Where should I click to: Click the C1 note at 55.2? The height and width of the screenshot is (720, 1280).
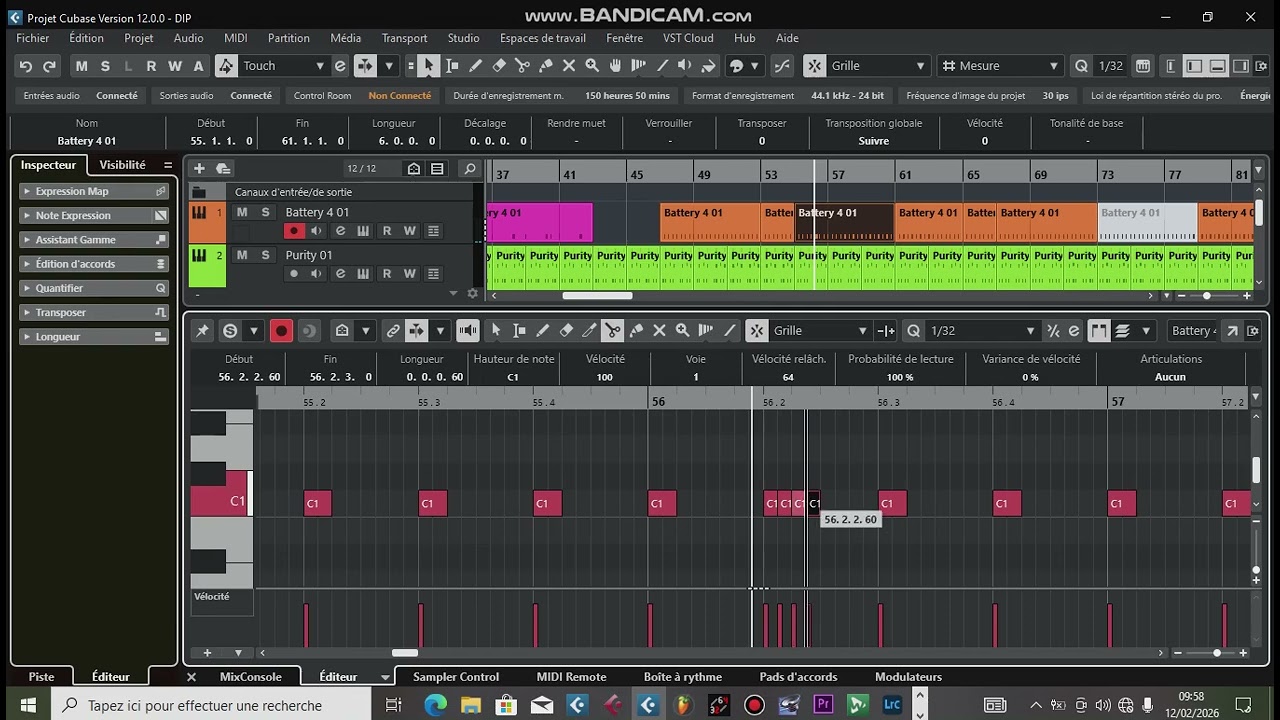click(317, 503)
